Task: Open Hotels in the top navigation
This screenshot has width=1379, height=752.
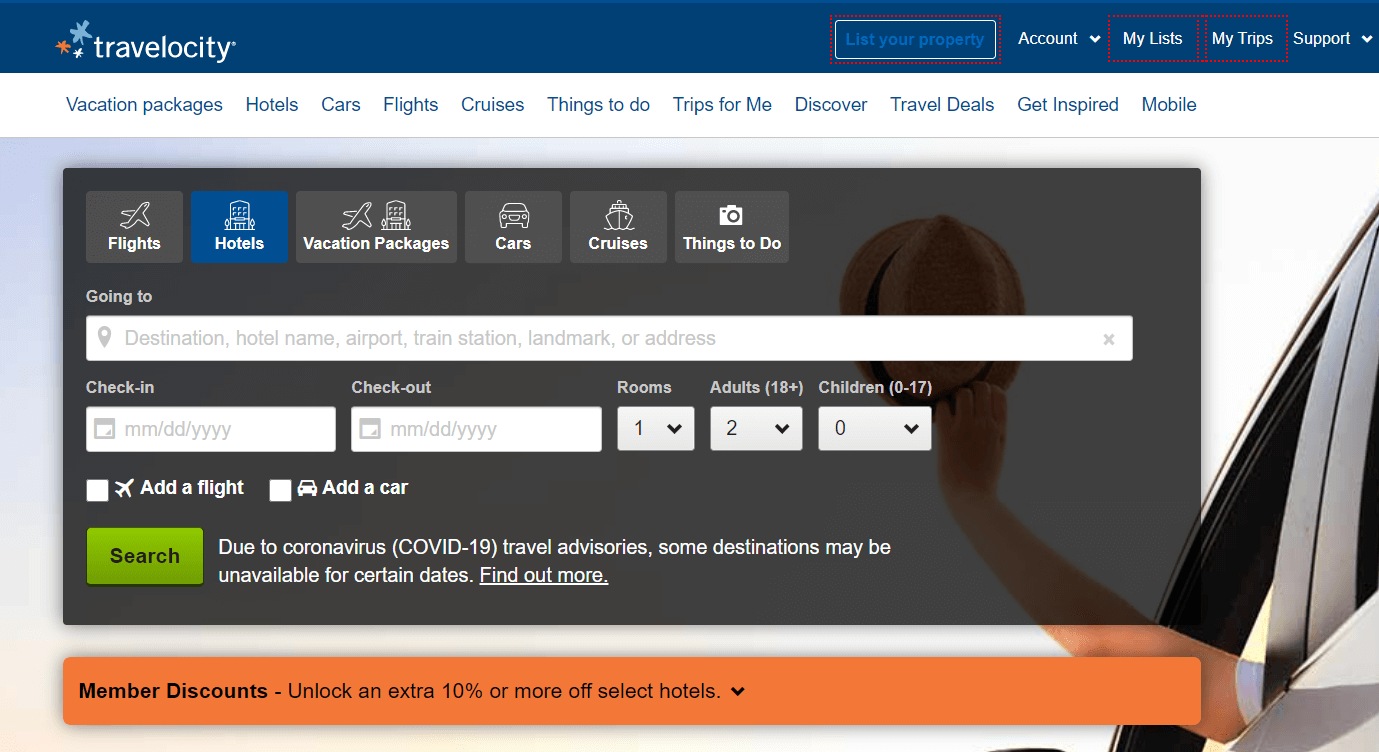Action: click(x=272, y=104)
